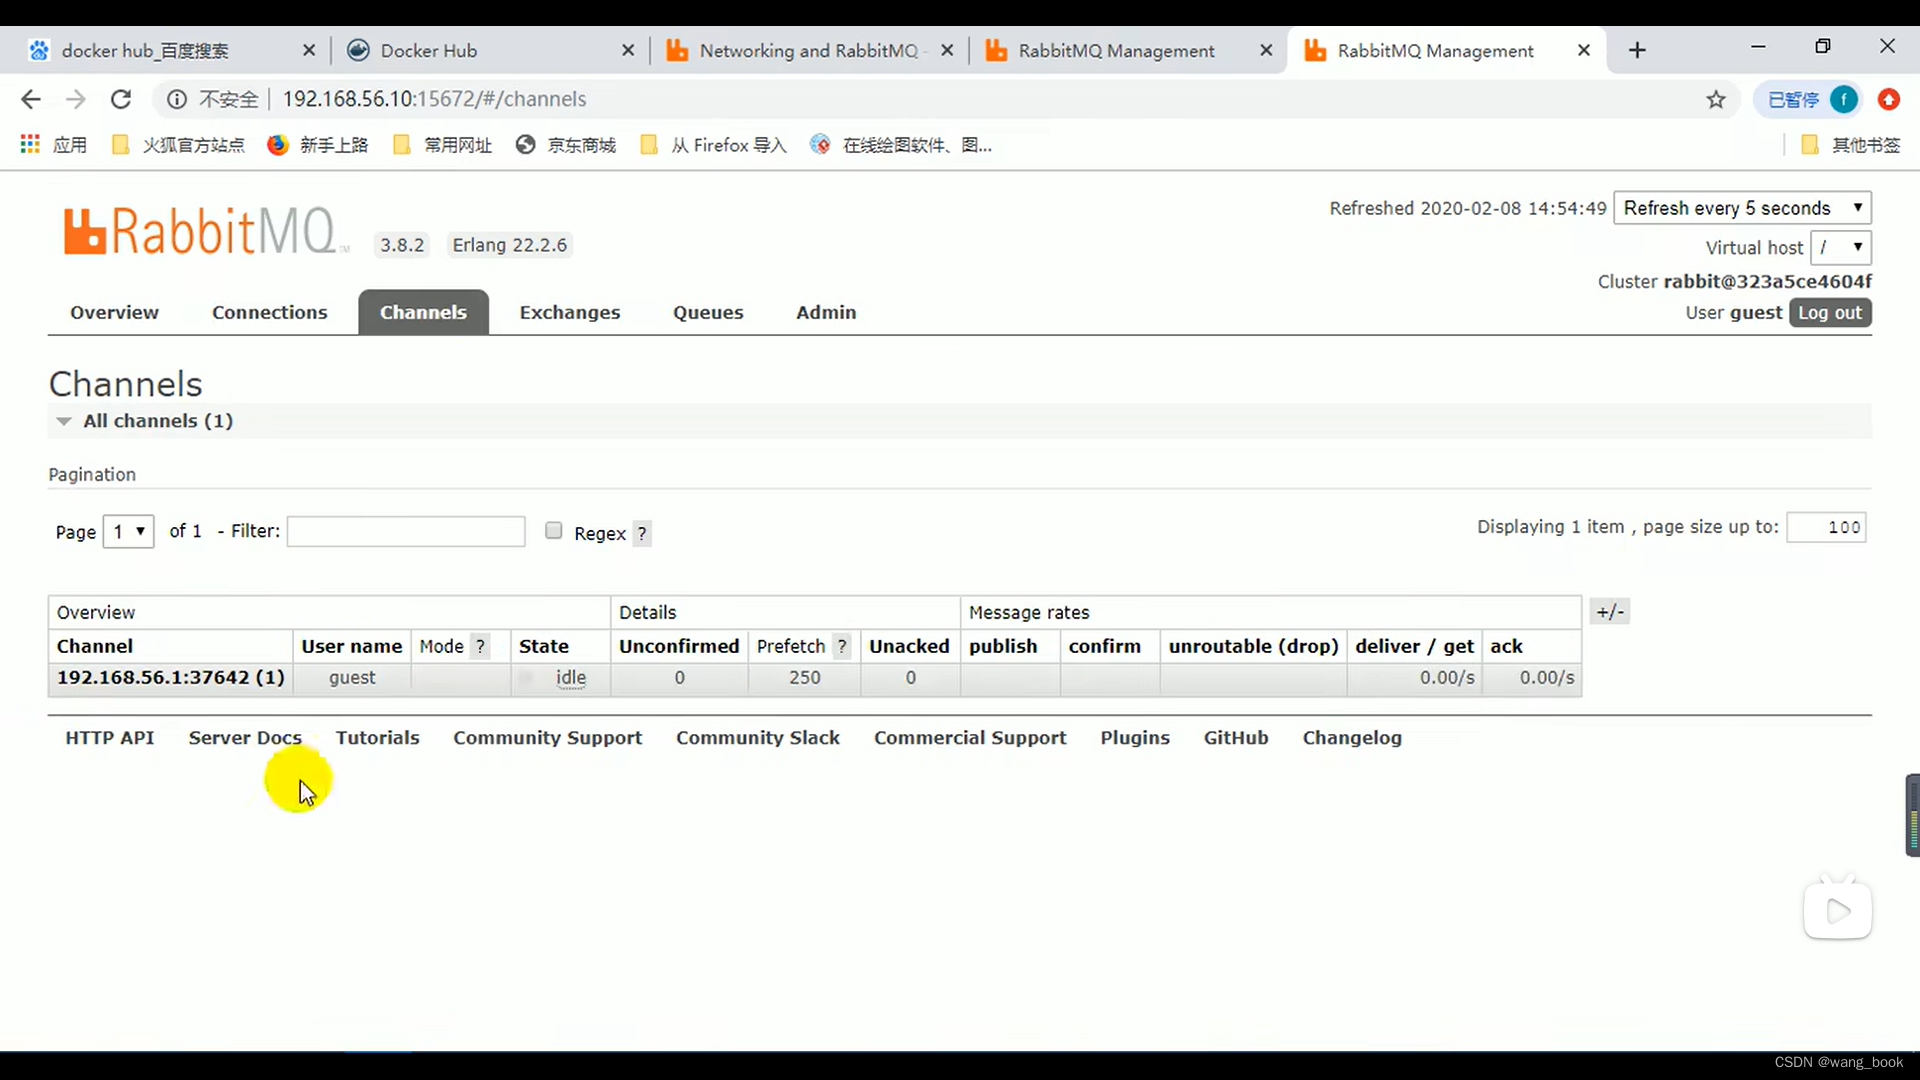1920x1080 pixels.
Task: Click the browser forward arrow
Action: [76, 99]
